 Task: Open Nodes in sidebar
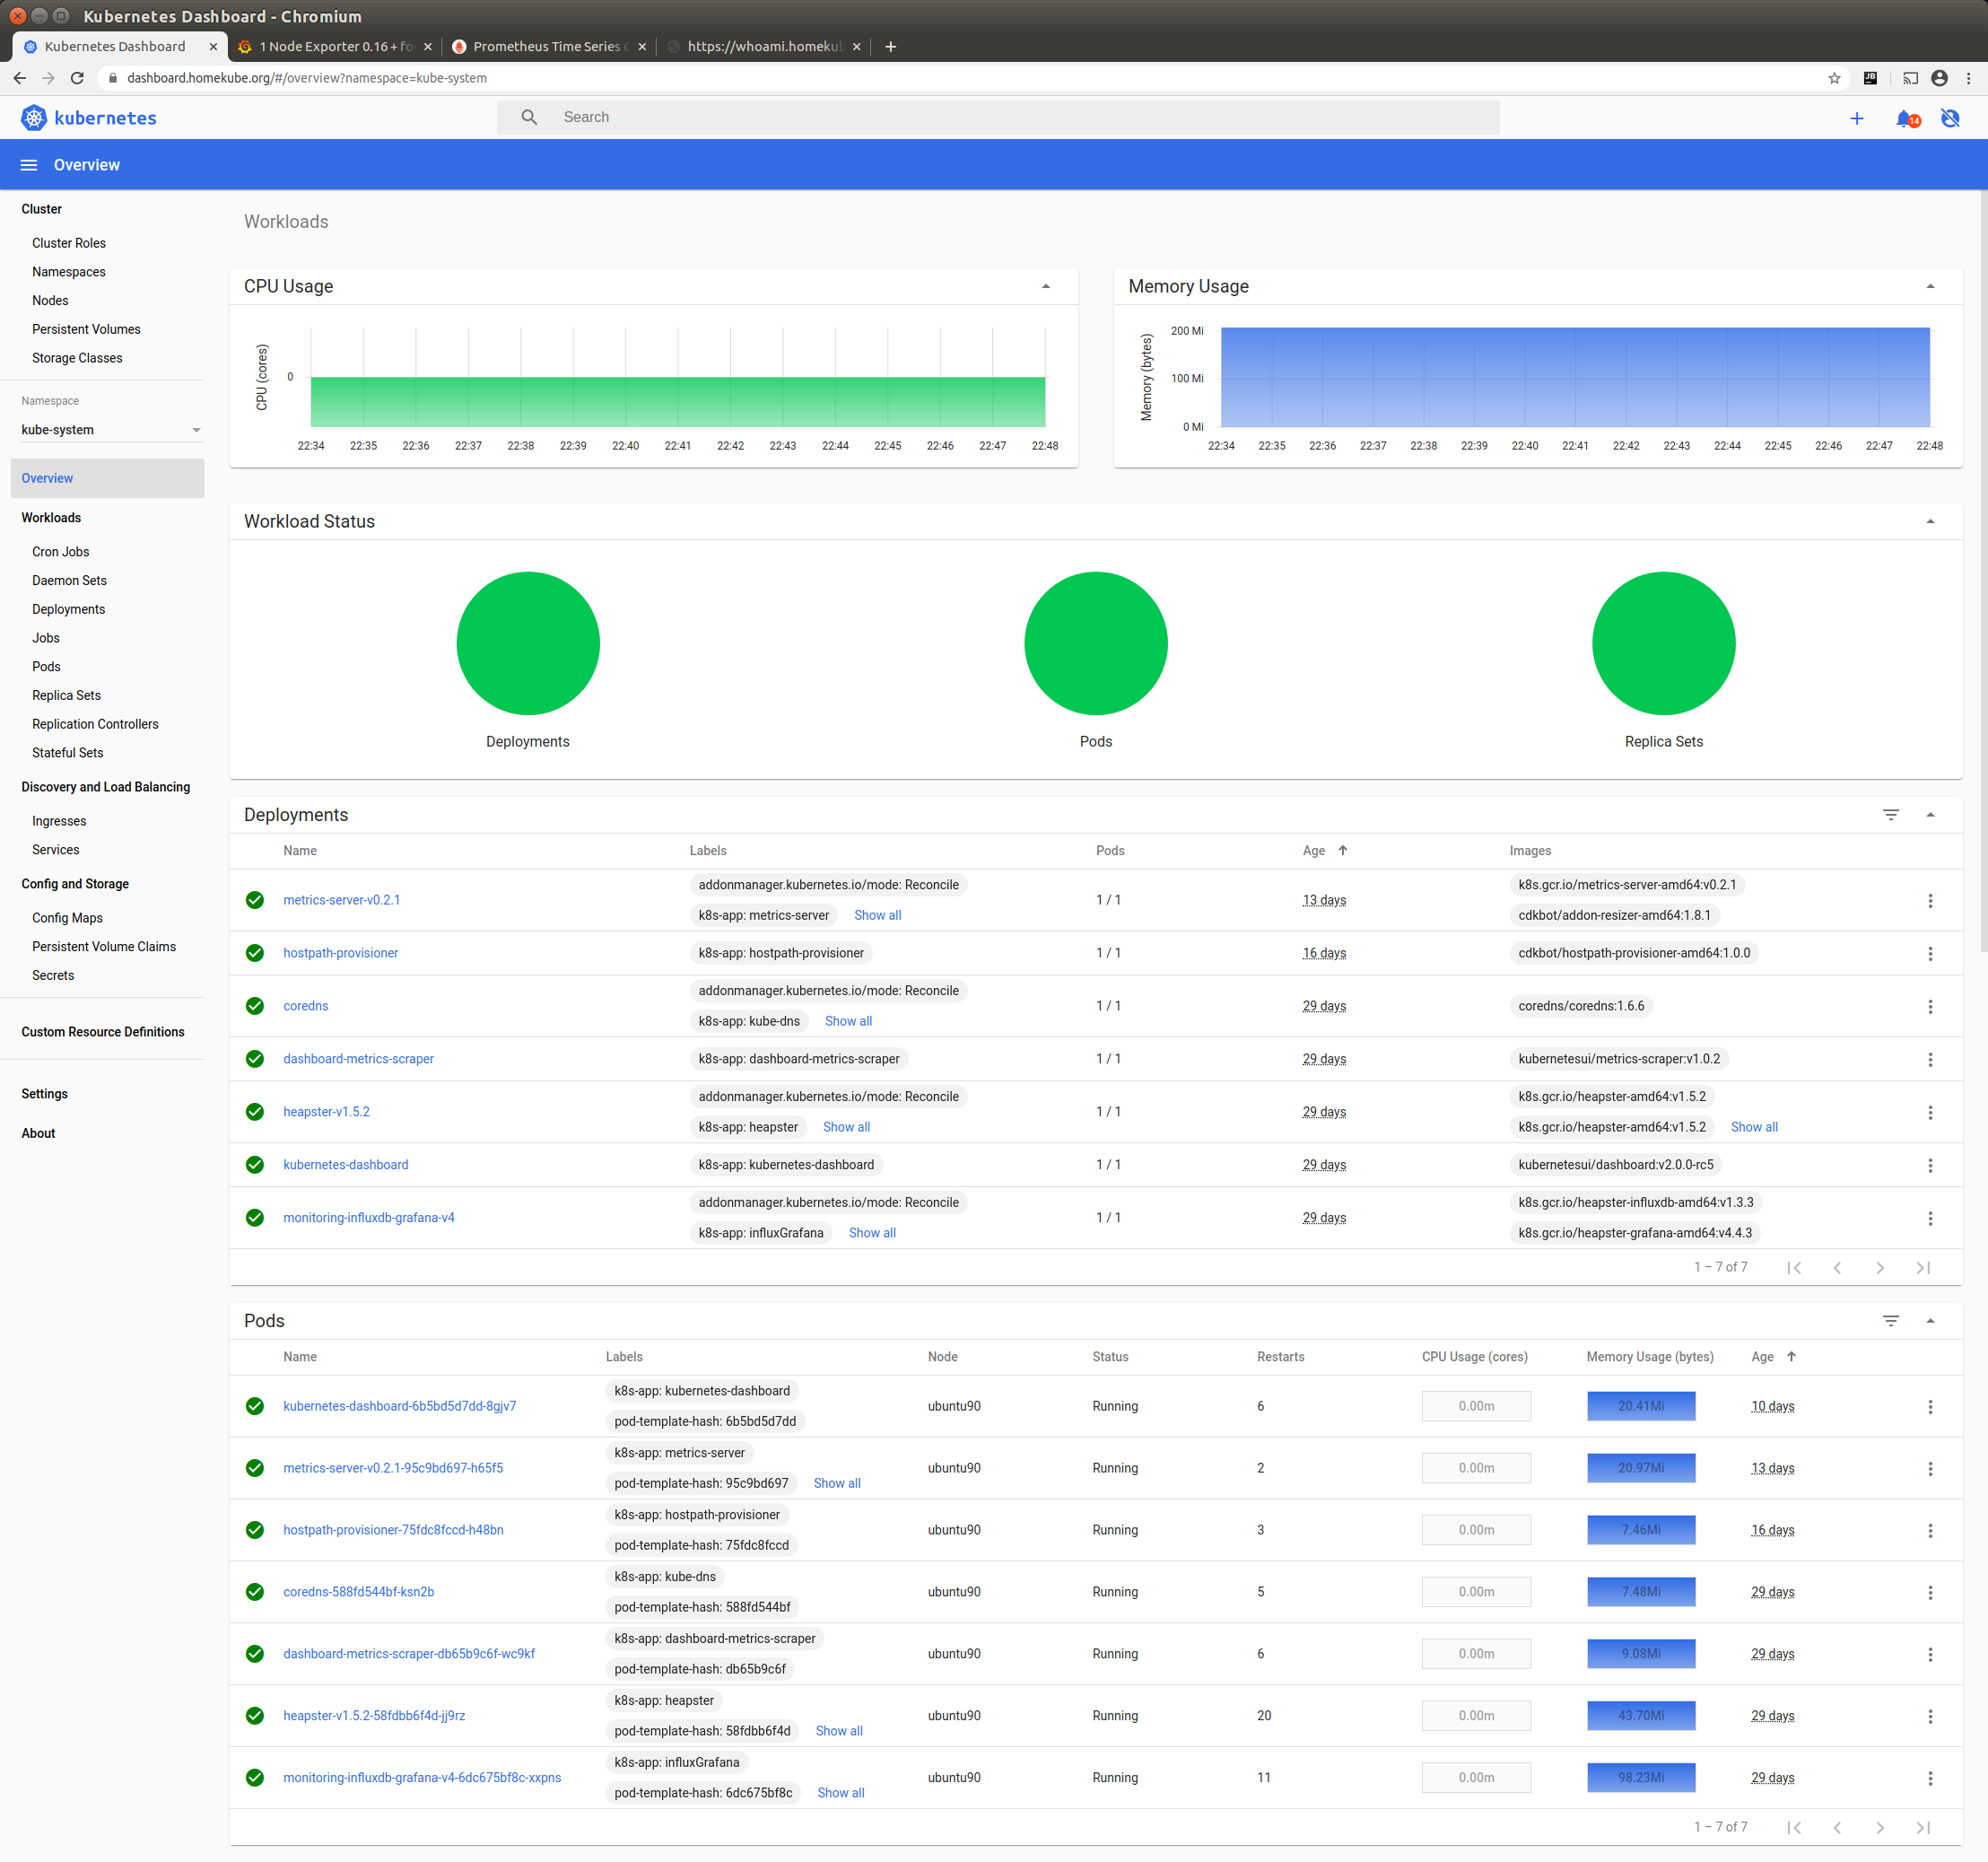pyautogui.click(x=50, y=300)
